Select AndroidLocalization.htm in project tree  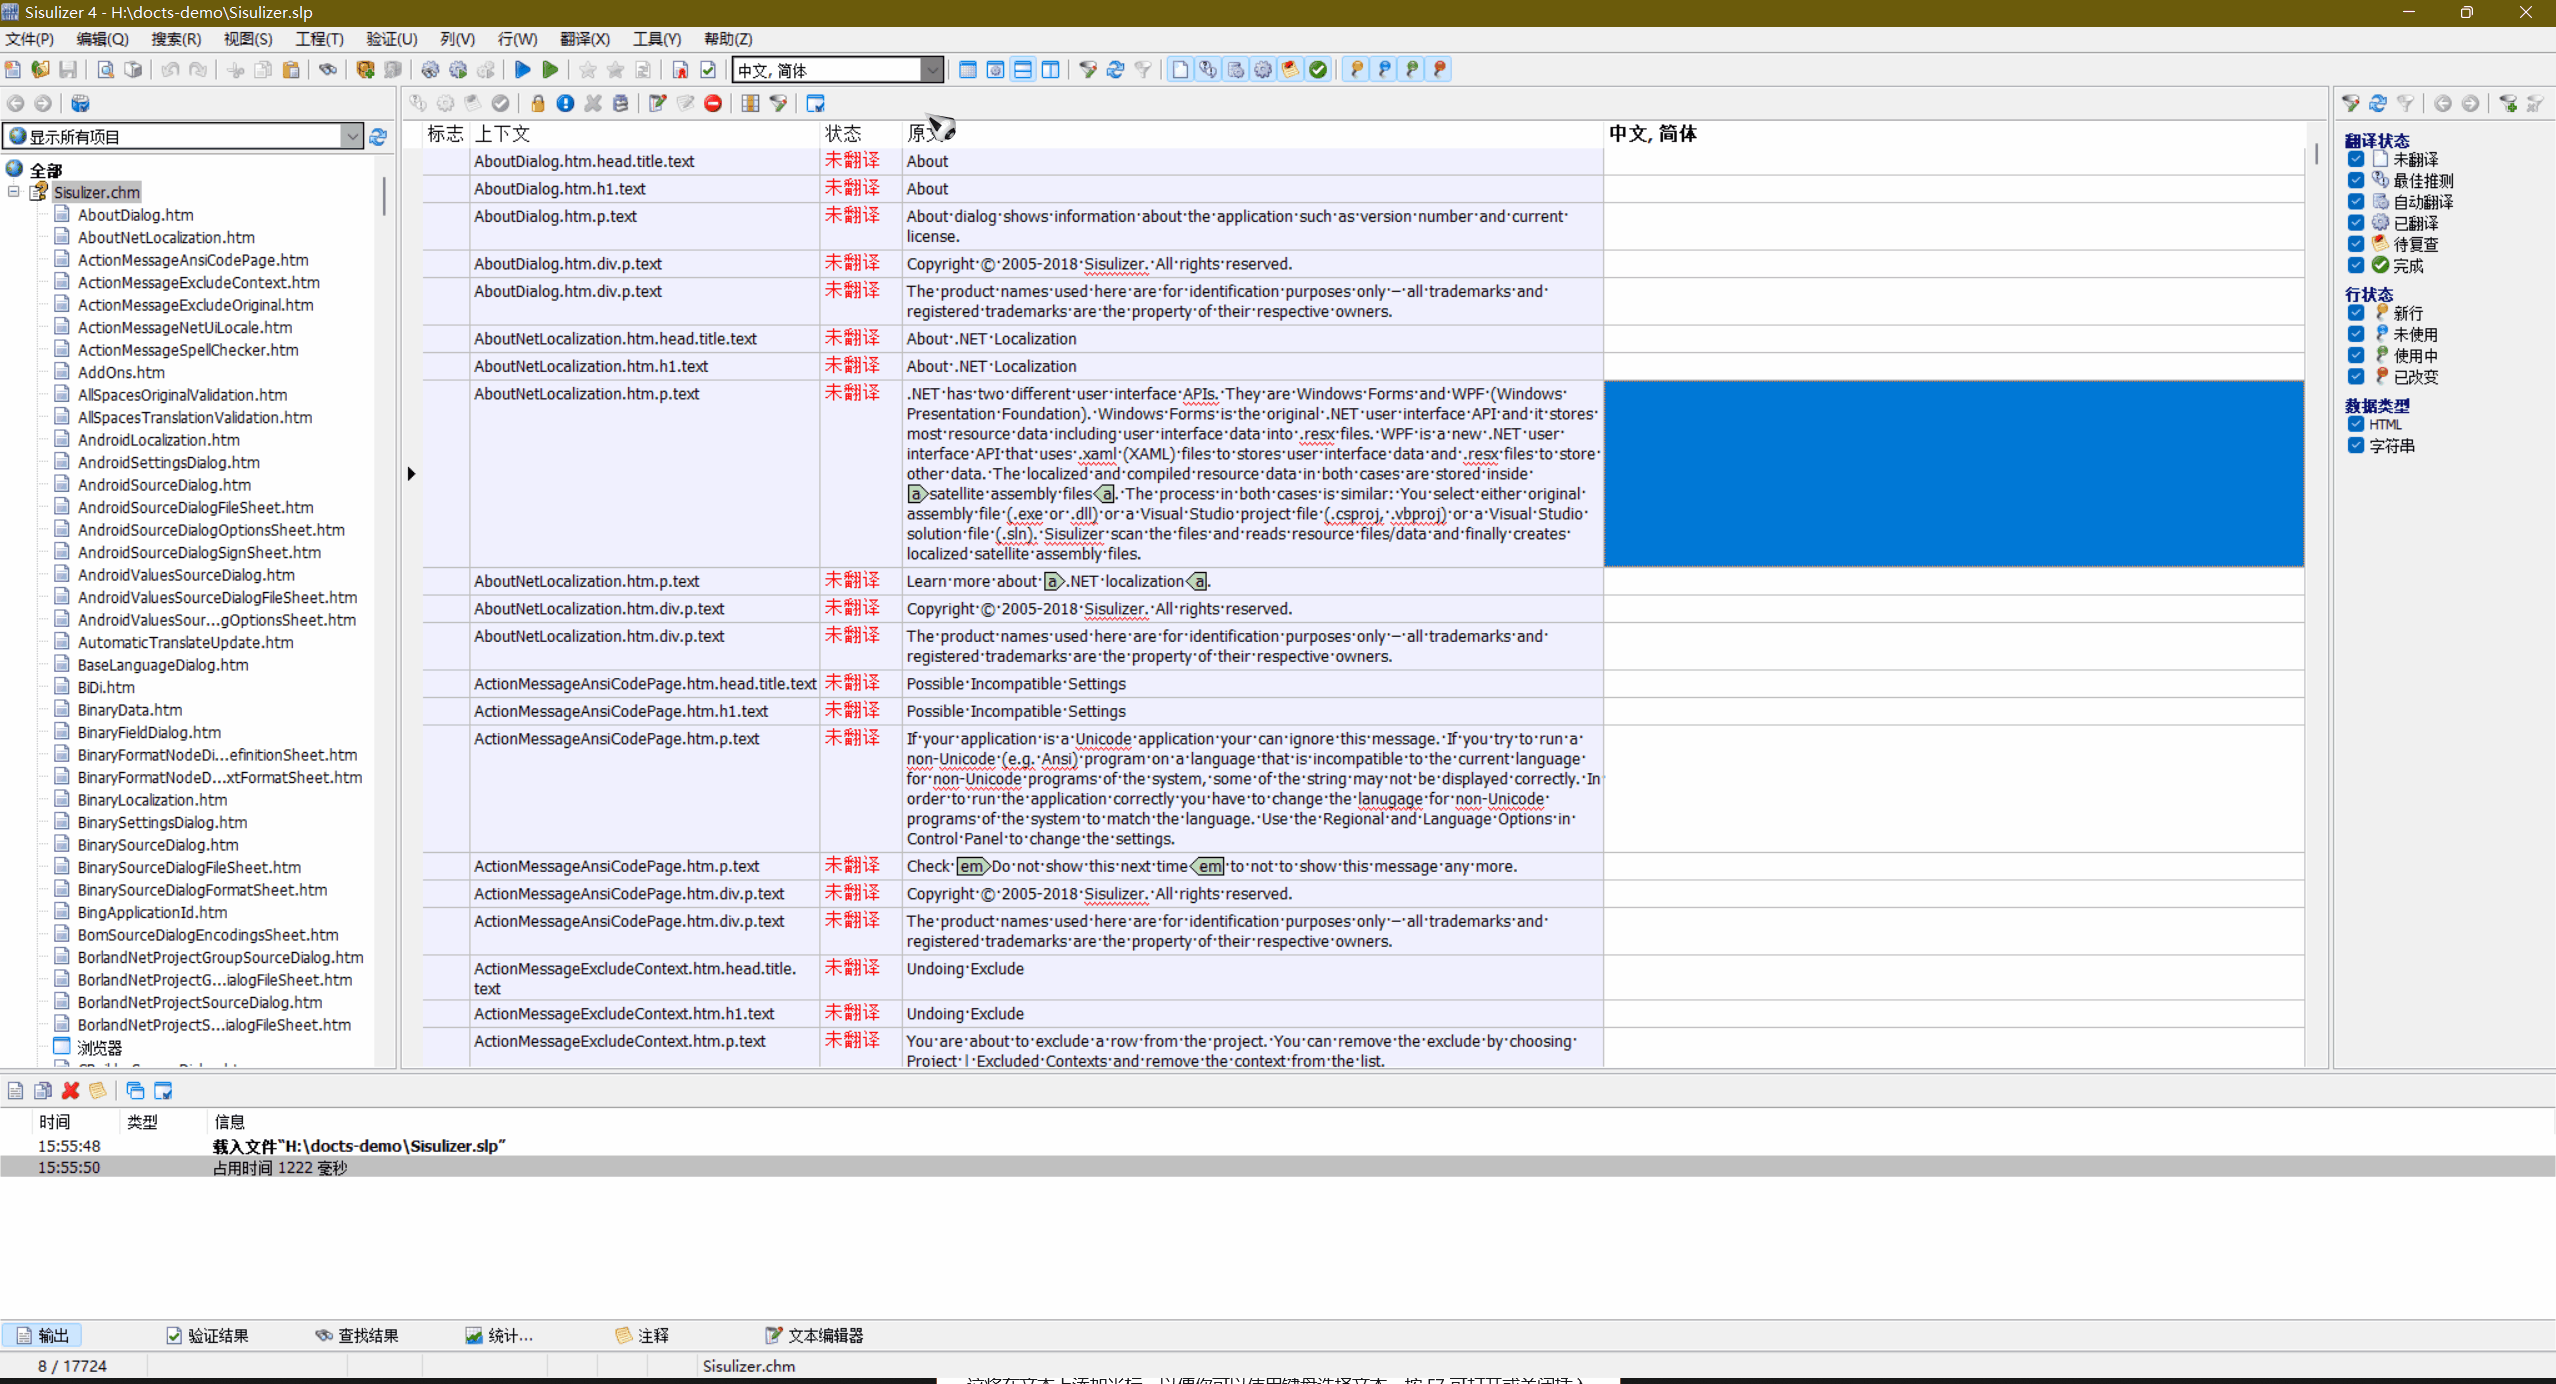pyautogui.click(x=158, y=439)
